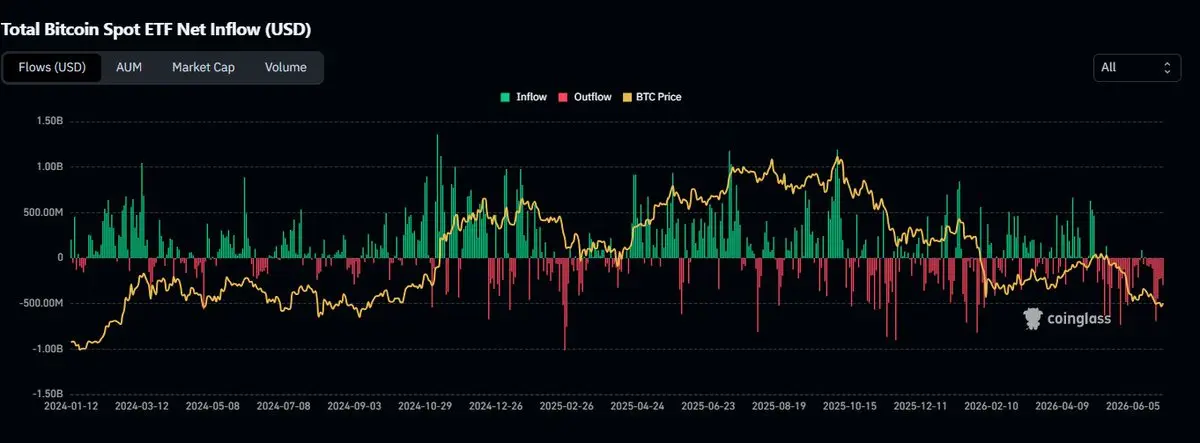
Task: Click the 2025-02-26 date label
Action: [568, 408]
